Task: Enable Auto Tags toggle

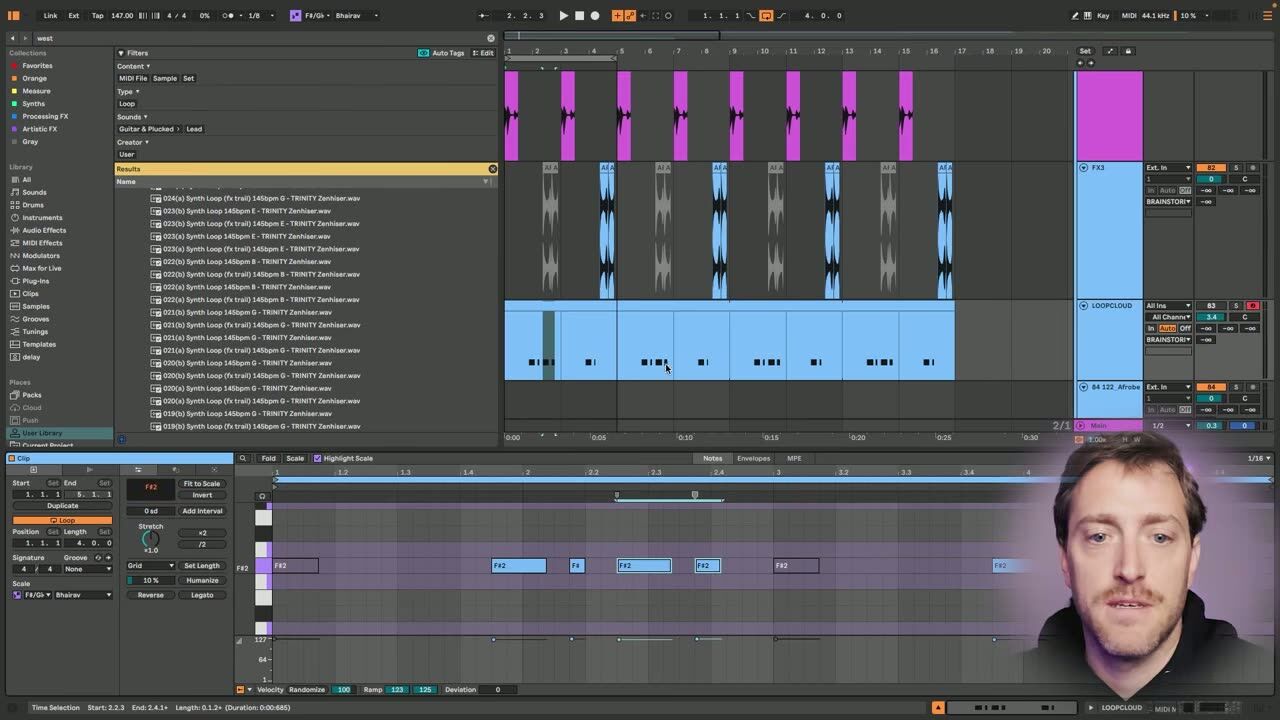Action: (441, 53)
